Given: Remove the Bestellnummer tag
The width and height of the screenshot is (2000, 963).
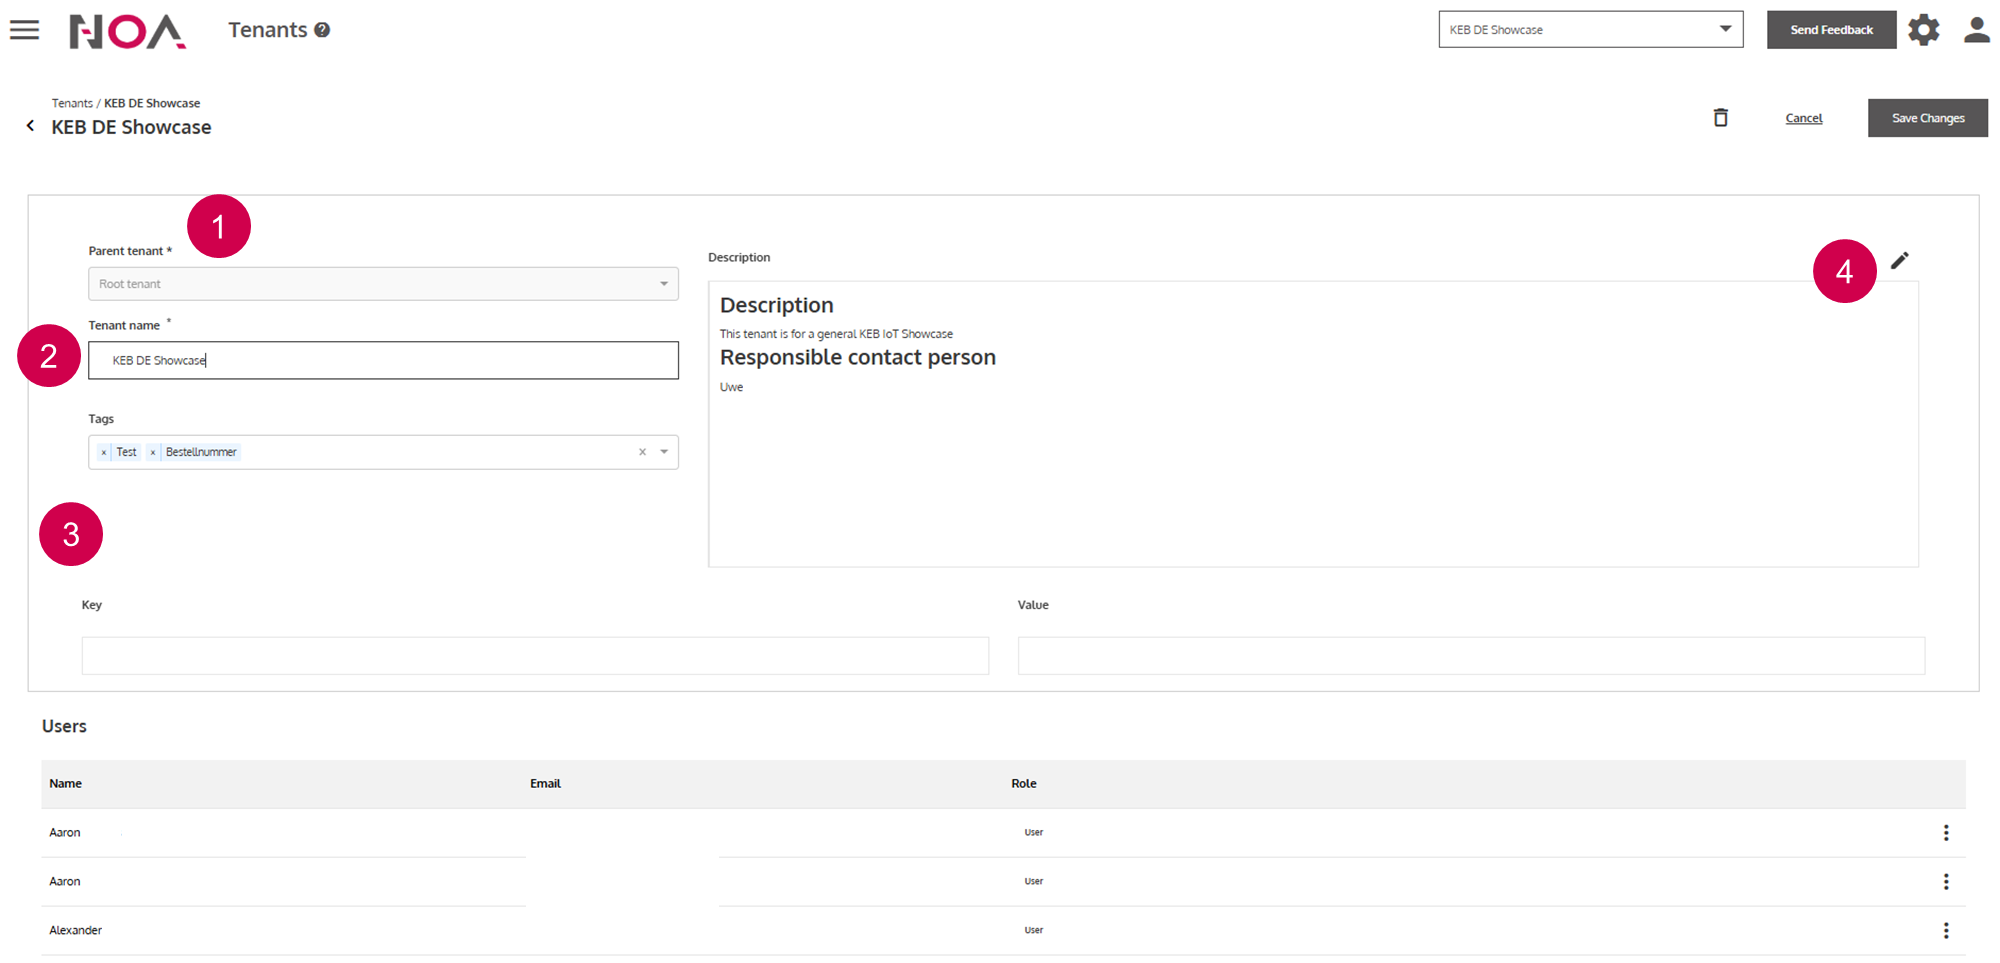Looking at the screenshot, I should pos(153,453).
